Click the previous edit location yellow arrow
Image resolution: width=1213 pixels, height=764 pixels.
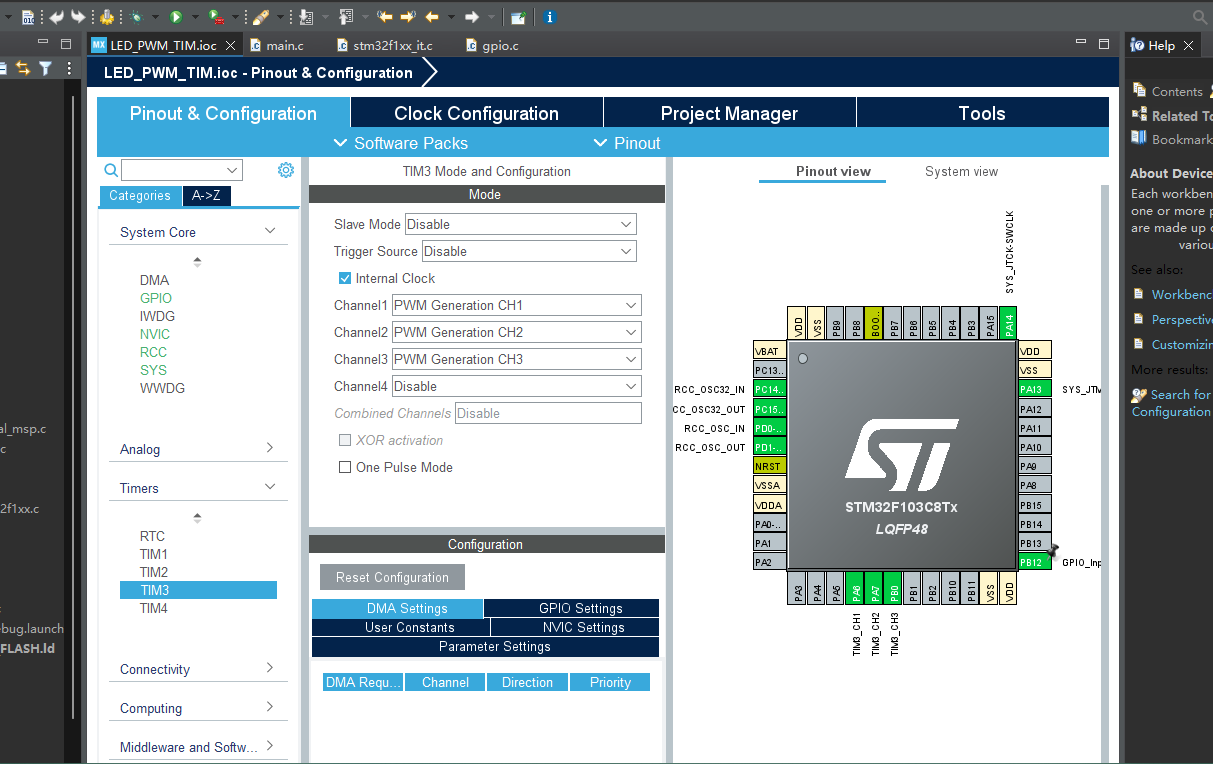tap(384, 17)
